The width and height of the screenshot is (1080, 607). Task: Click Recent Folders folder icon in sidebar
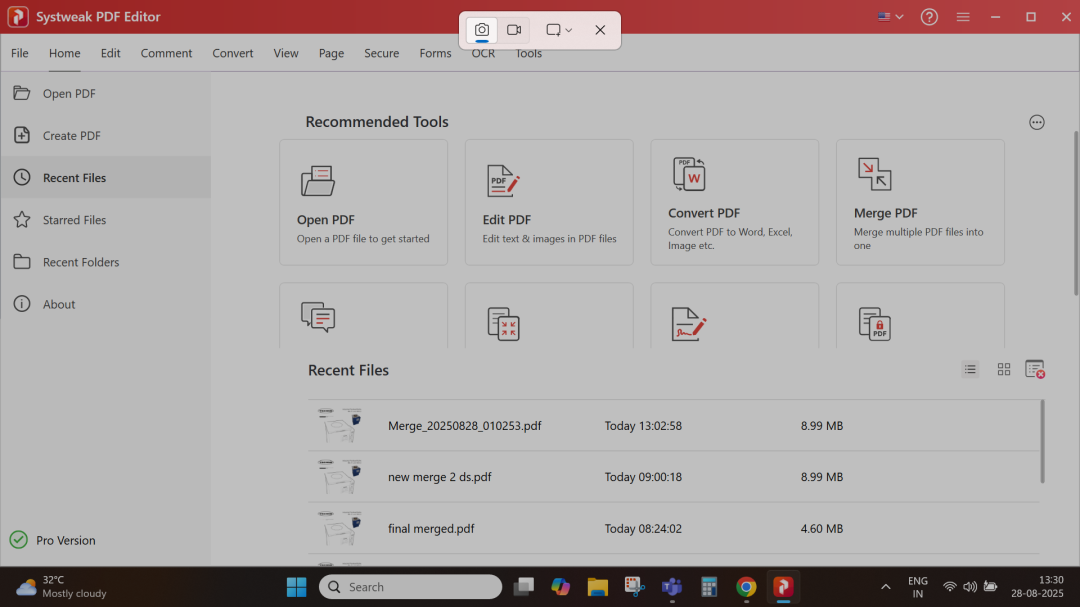[21, 262]
